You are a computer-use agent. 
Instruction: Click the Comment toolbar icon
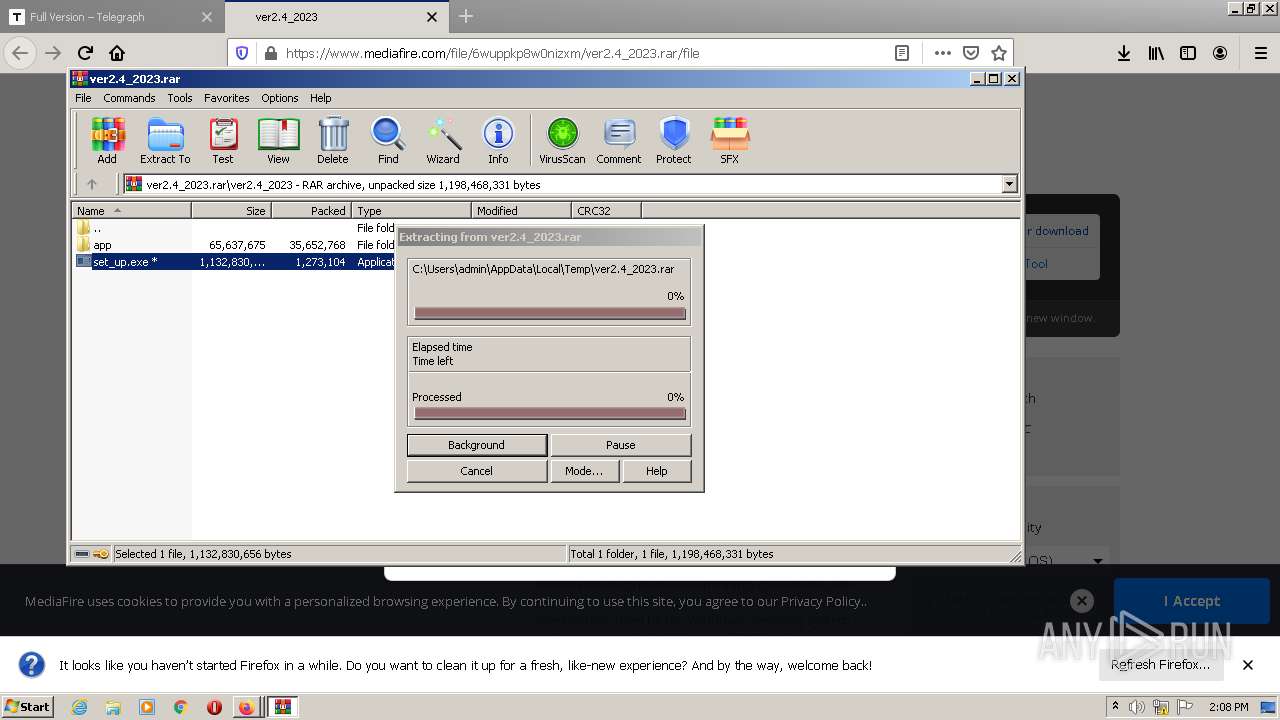coord(619,140)
